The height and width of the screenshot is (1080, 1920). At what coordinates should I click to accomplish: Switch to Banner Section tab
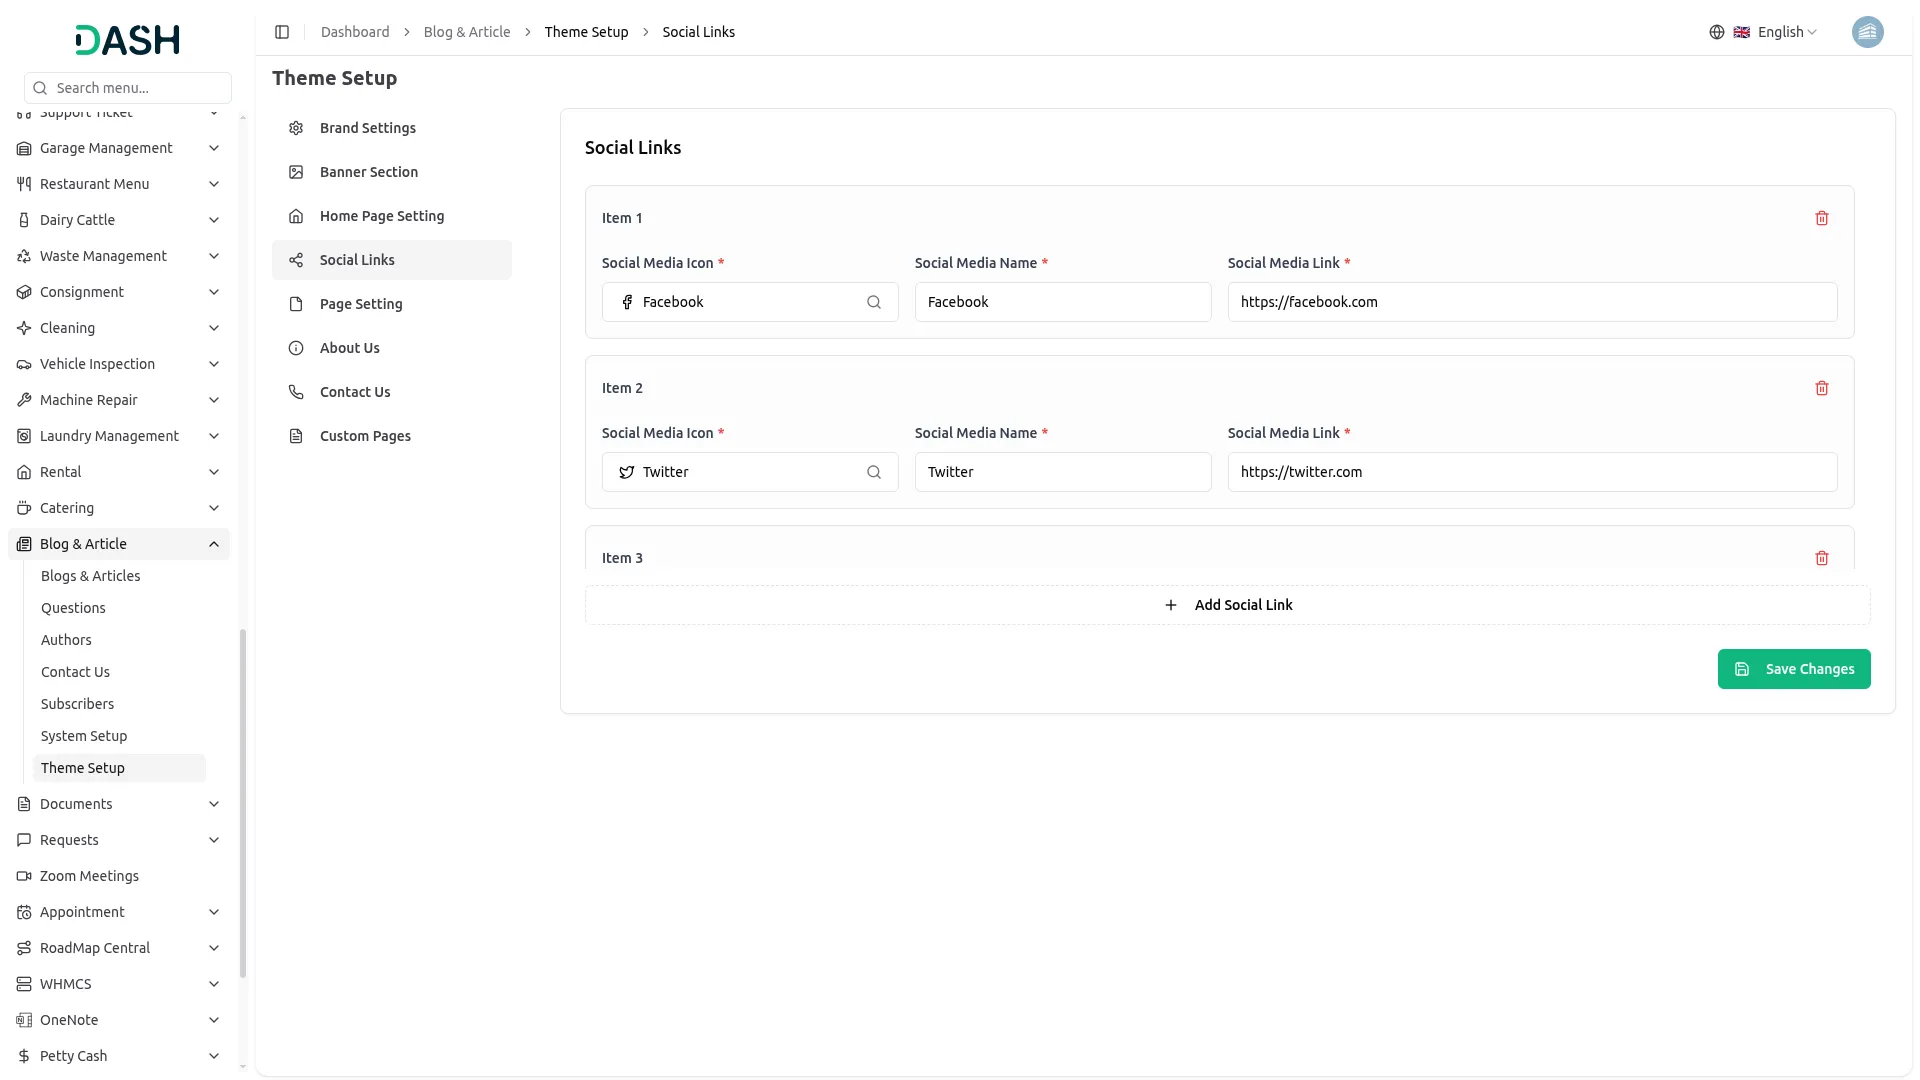369,172
